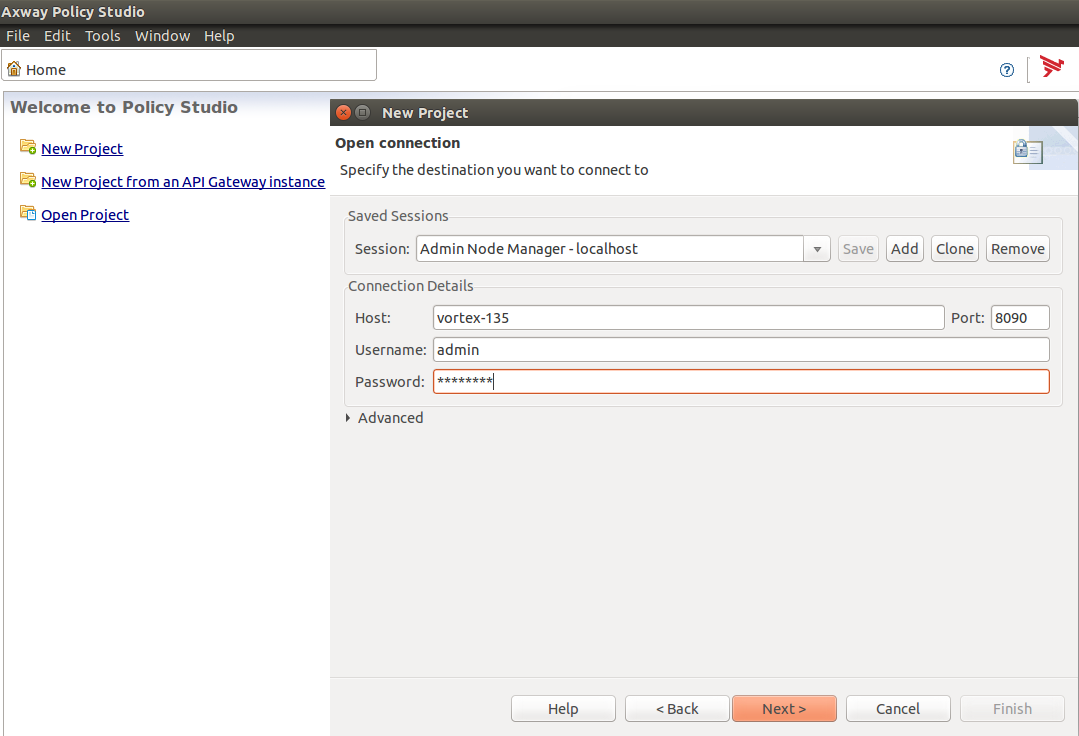Click the Open Project link
Screen dimensions: 1079x736
(x=85, y=215)
